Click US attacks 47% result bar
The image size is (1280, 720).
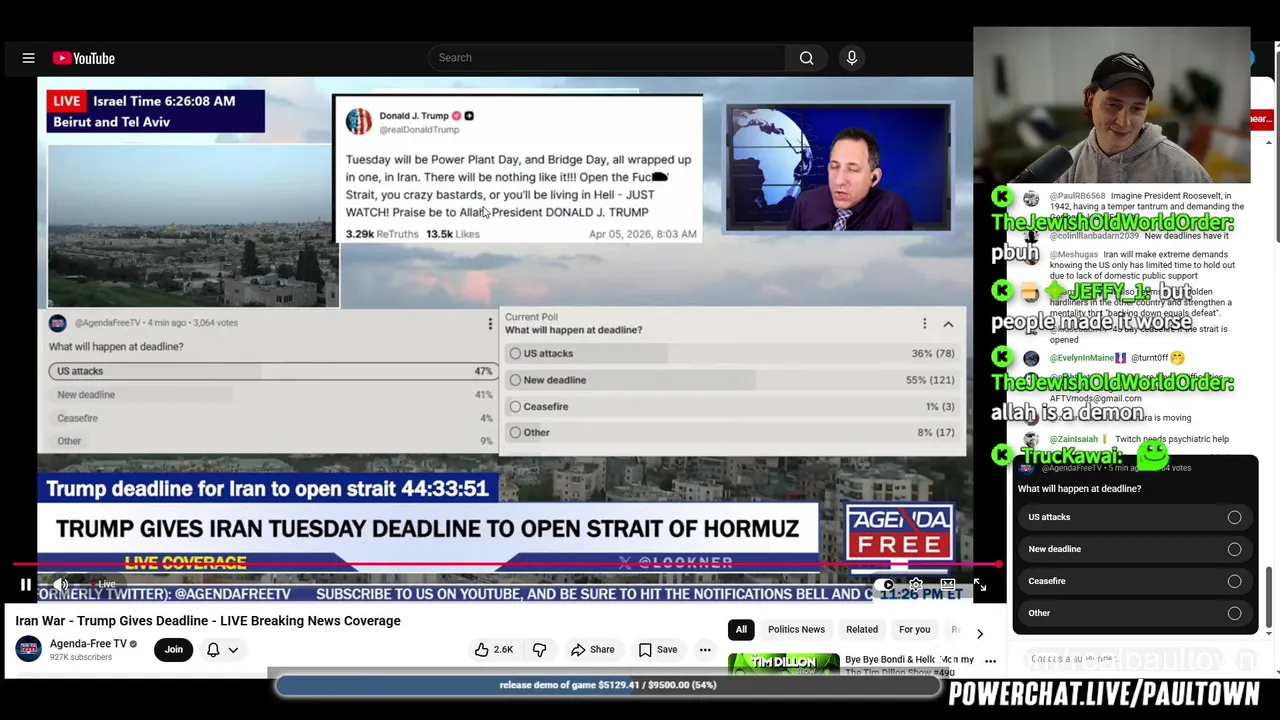click(271, 371)
